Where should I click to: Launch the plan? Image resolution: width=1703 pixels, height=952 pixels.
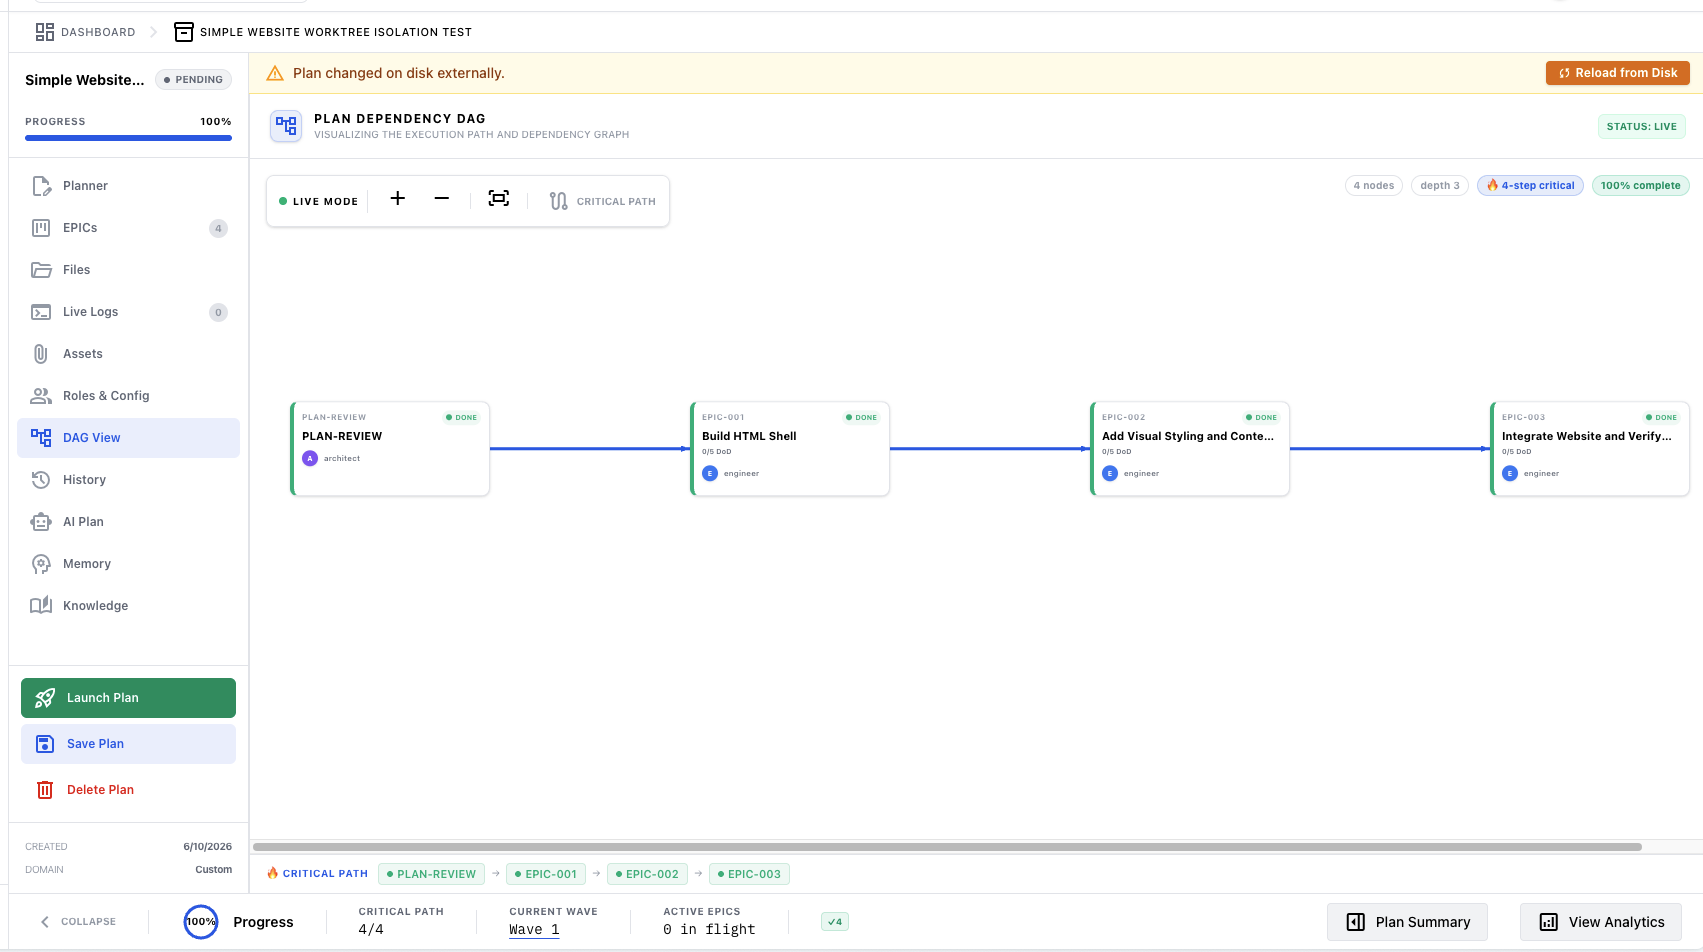128,698
